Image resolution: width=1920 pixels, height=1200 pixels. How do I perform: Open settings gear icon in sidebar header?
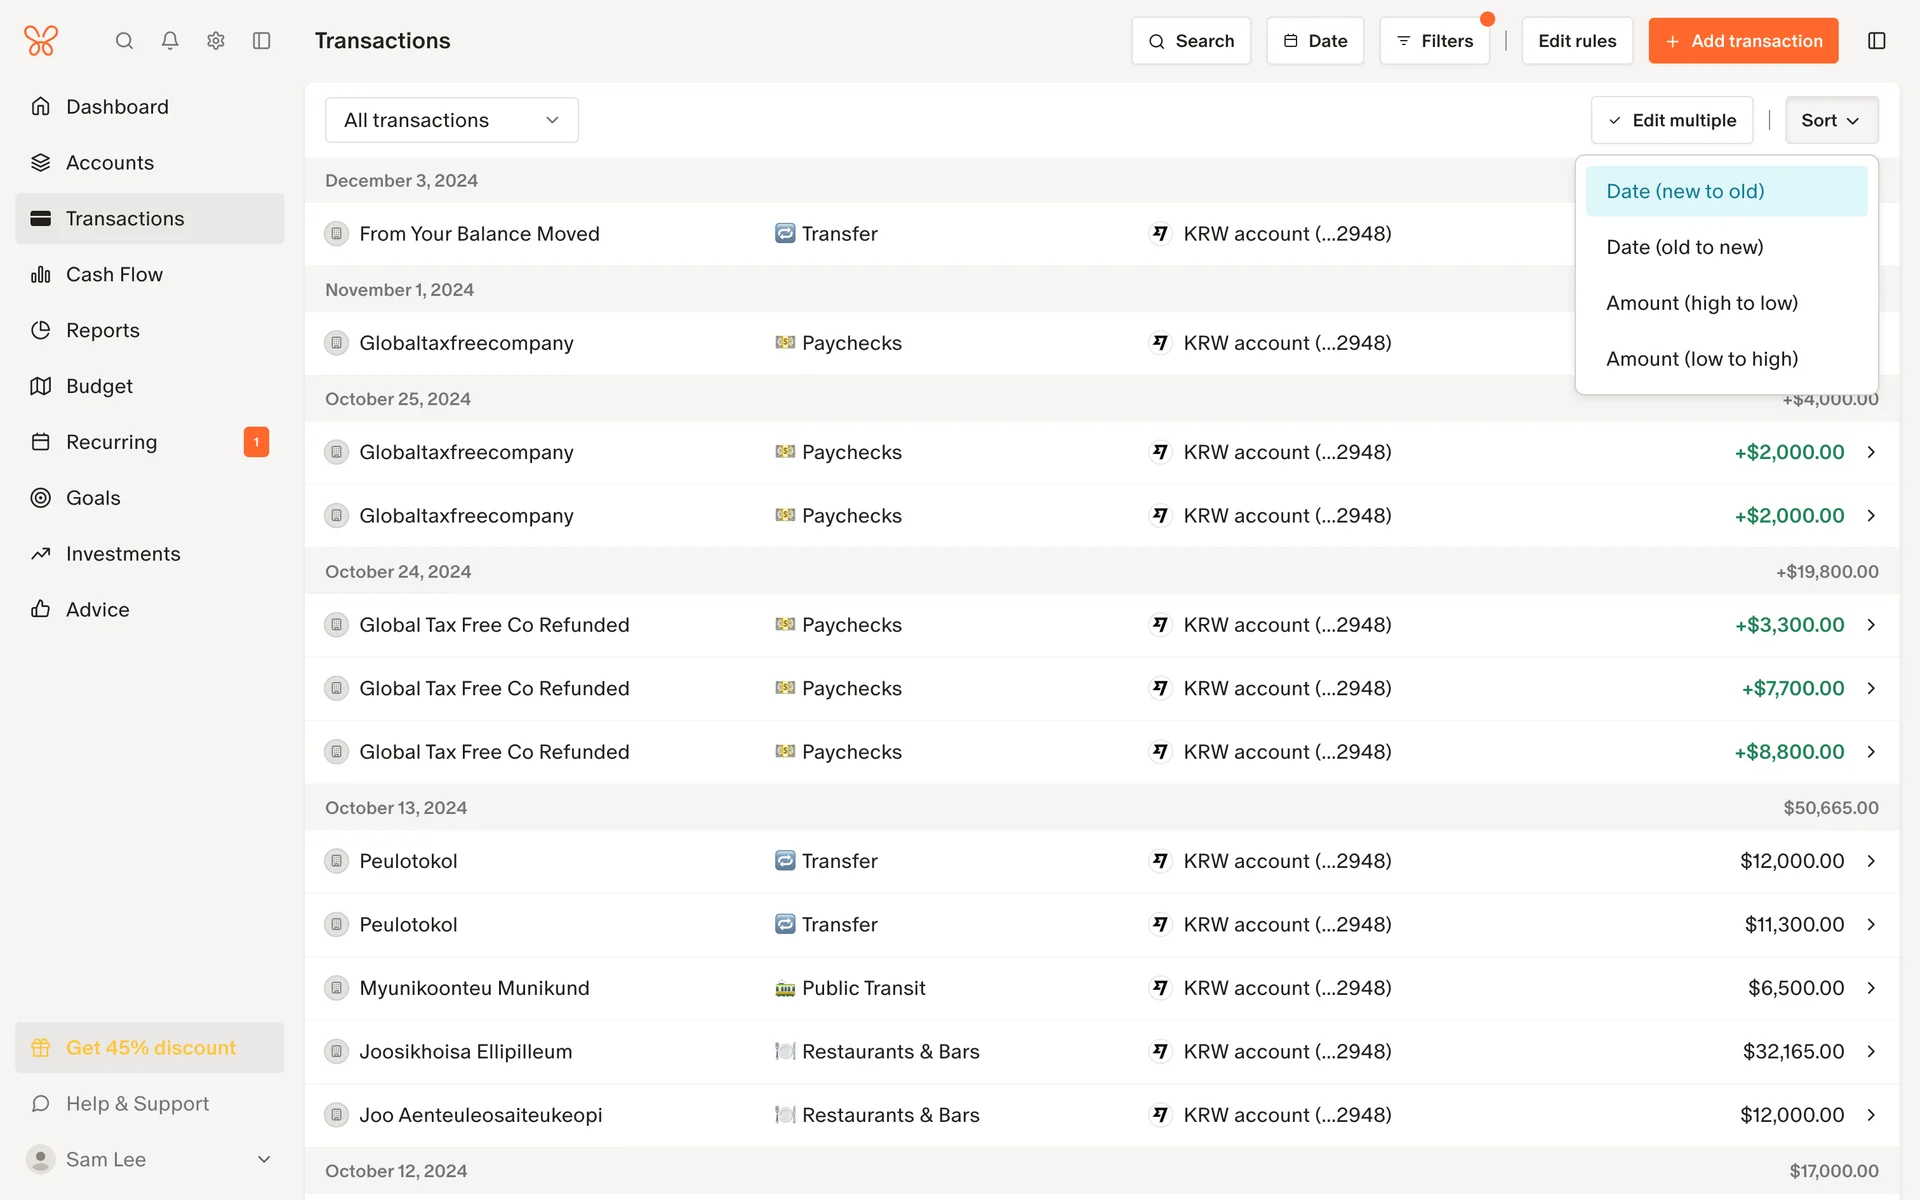pos(216,41)
